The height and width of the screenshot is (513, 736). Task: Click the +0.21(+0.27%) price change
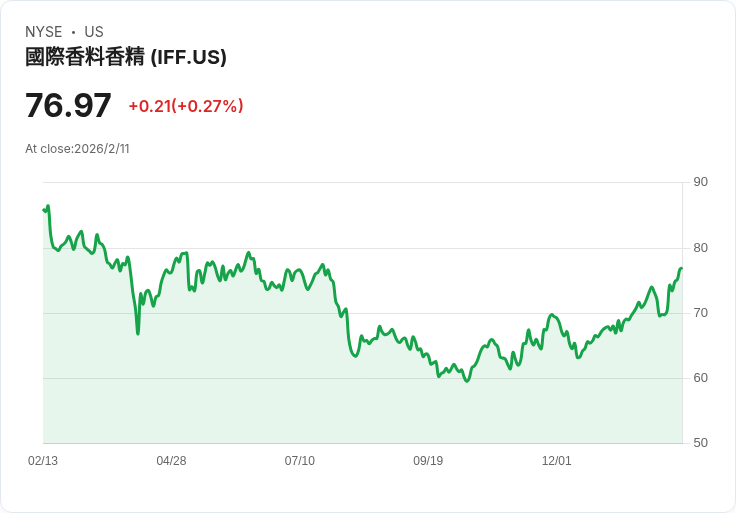186,106
